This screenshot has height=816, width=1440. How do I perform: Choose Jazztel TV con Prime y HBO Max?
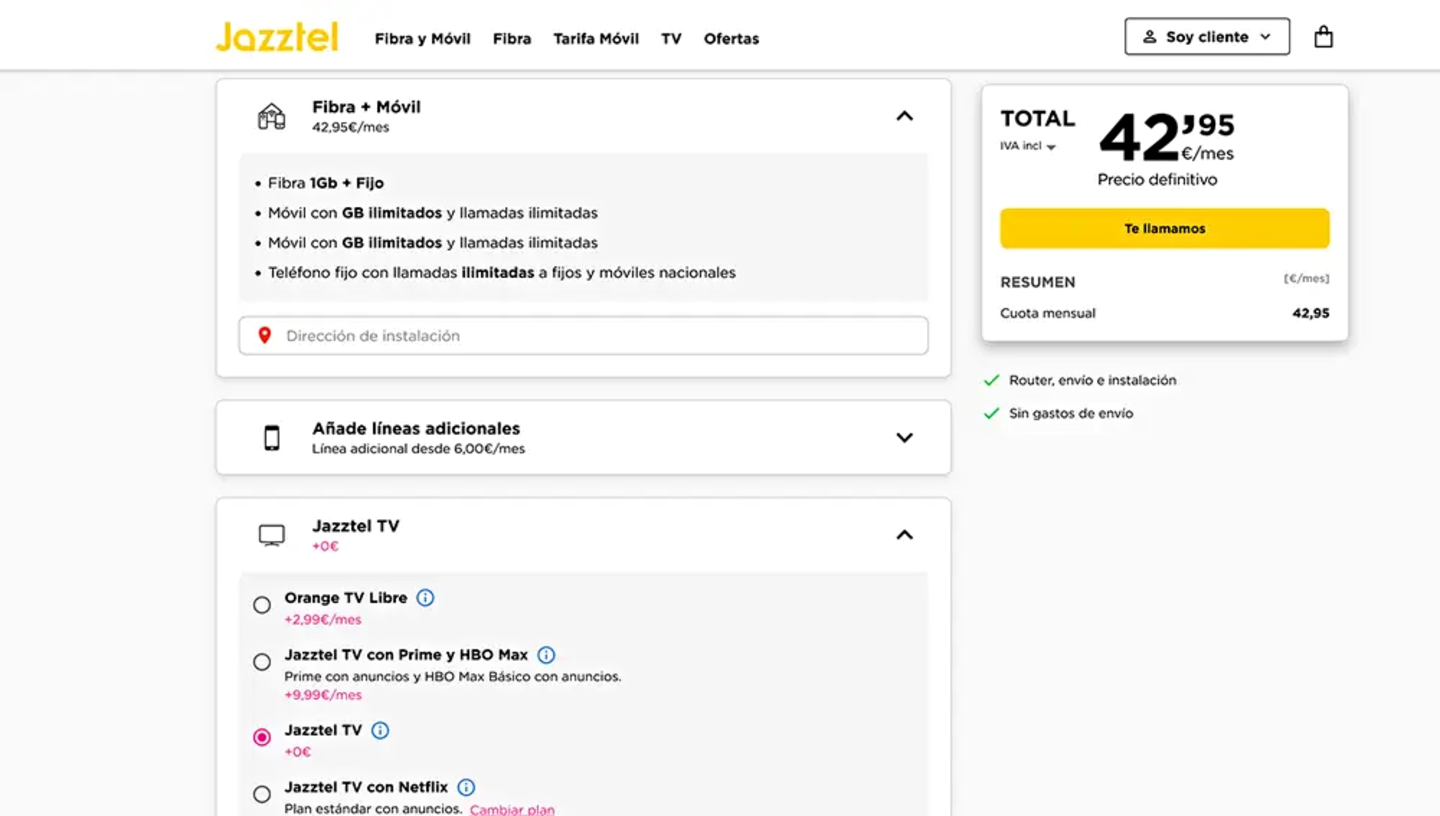(262, 662)
